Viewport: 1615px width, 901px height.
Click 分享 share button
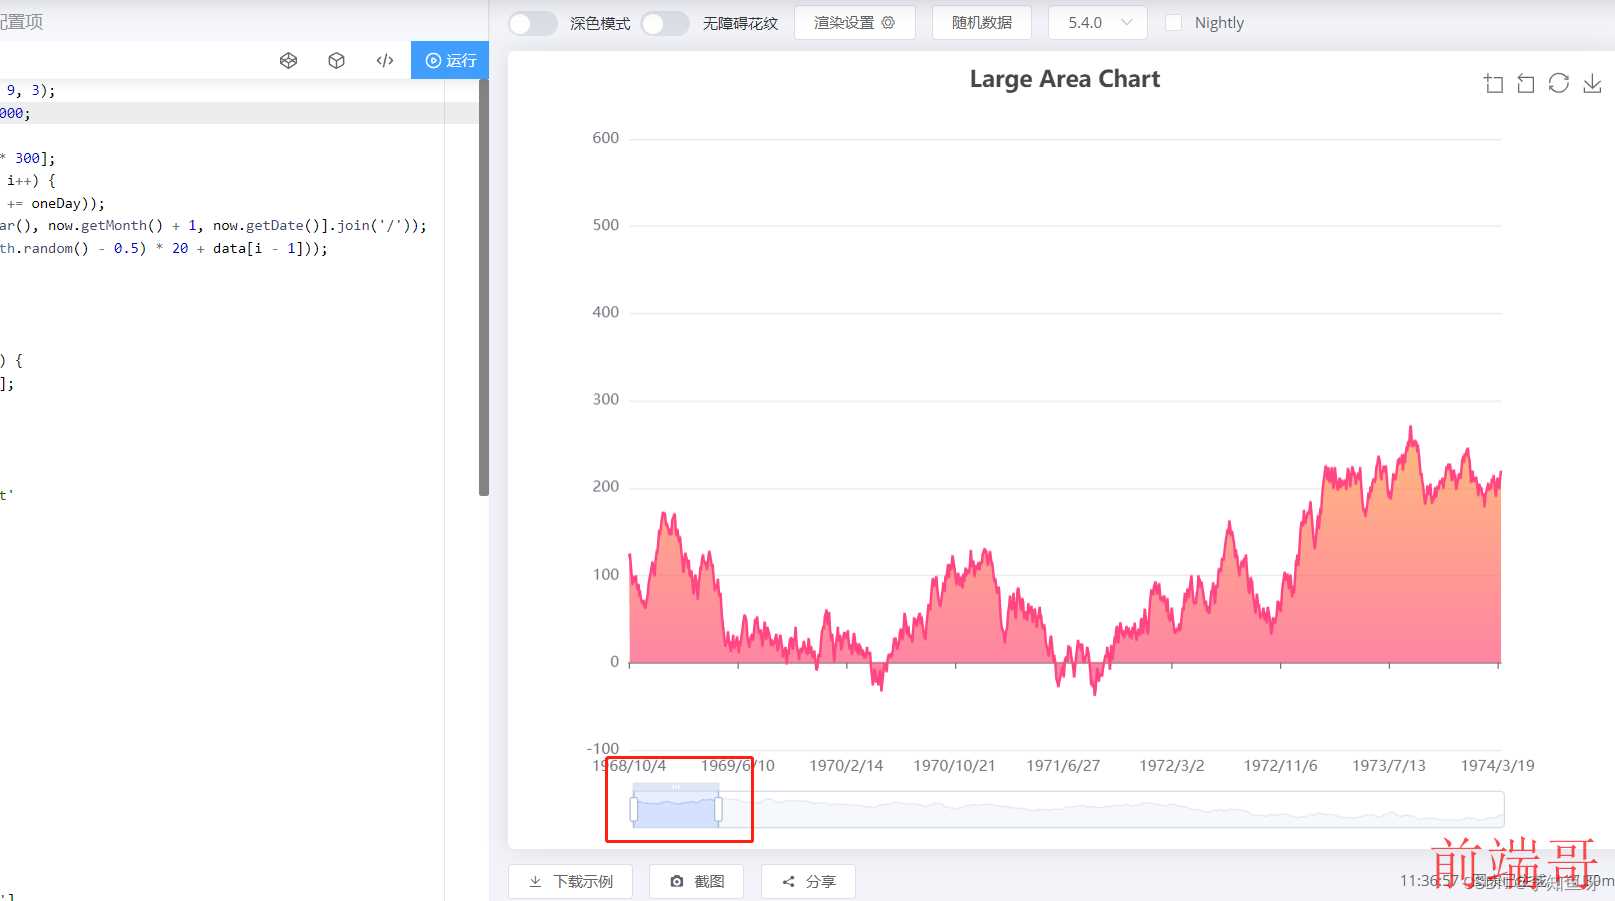(808, 881)
